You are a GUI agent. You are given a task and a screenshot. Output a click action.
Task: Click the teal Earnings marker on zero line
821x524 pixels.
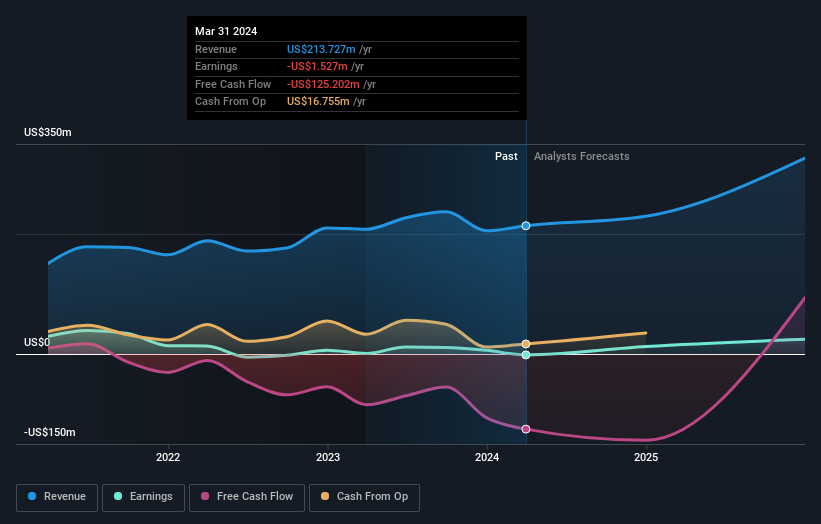tap(526, 355)
